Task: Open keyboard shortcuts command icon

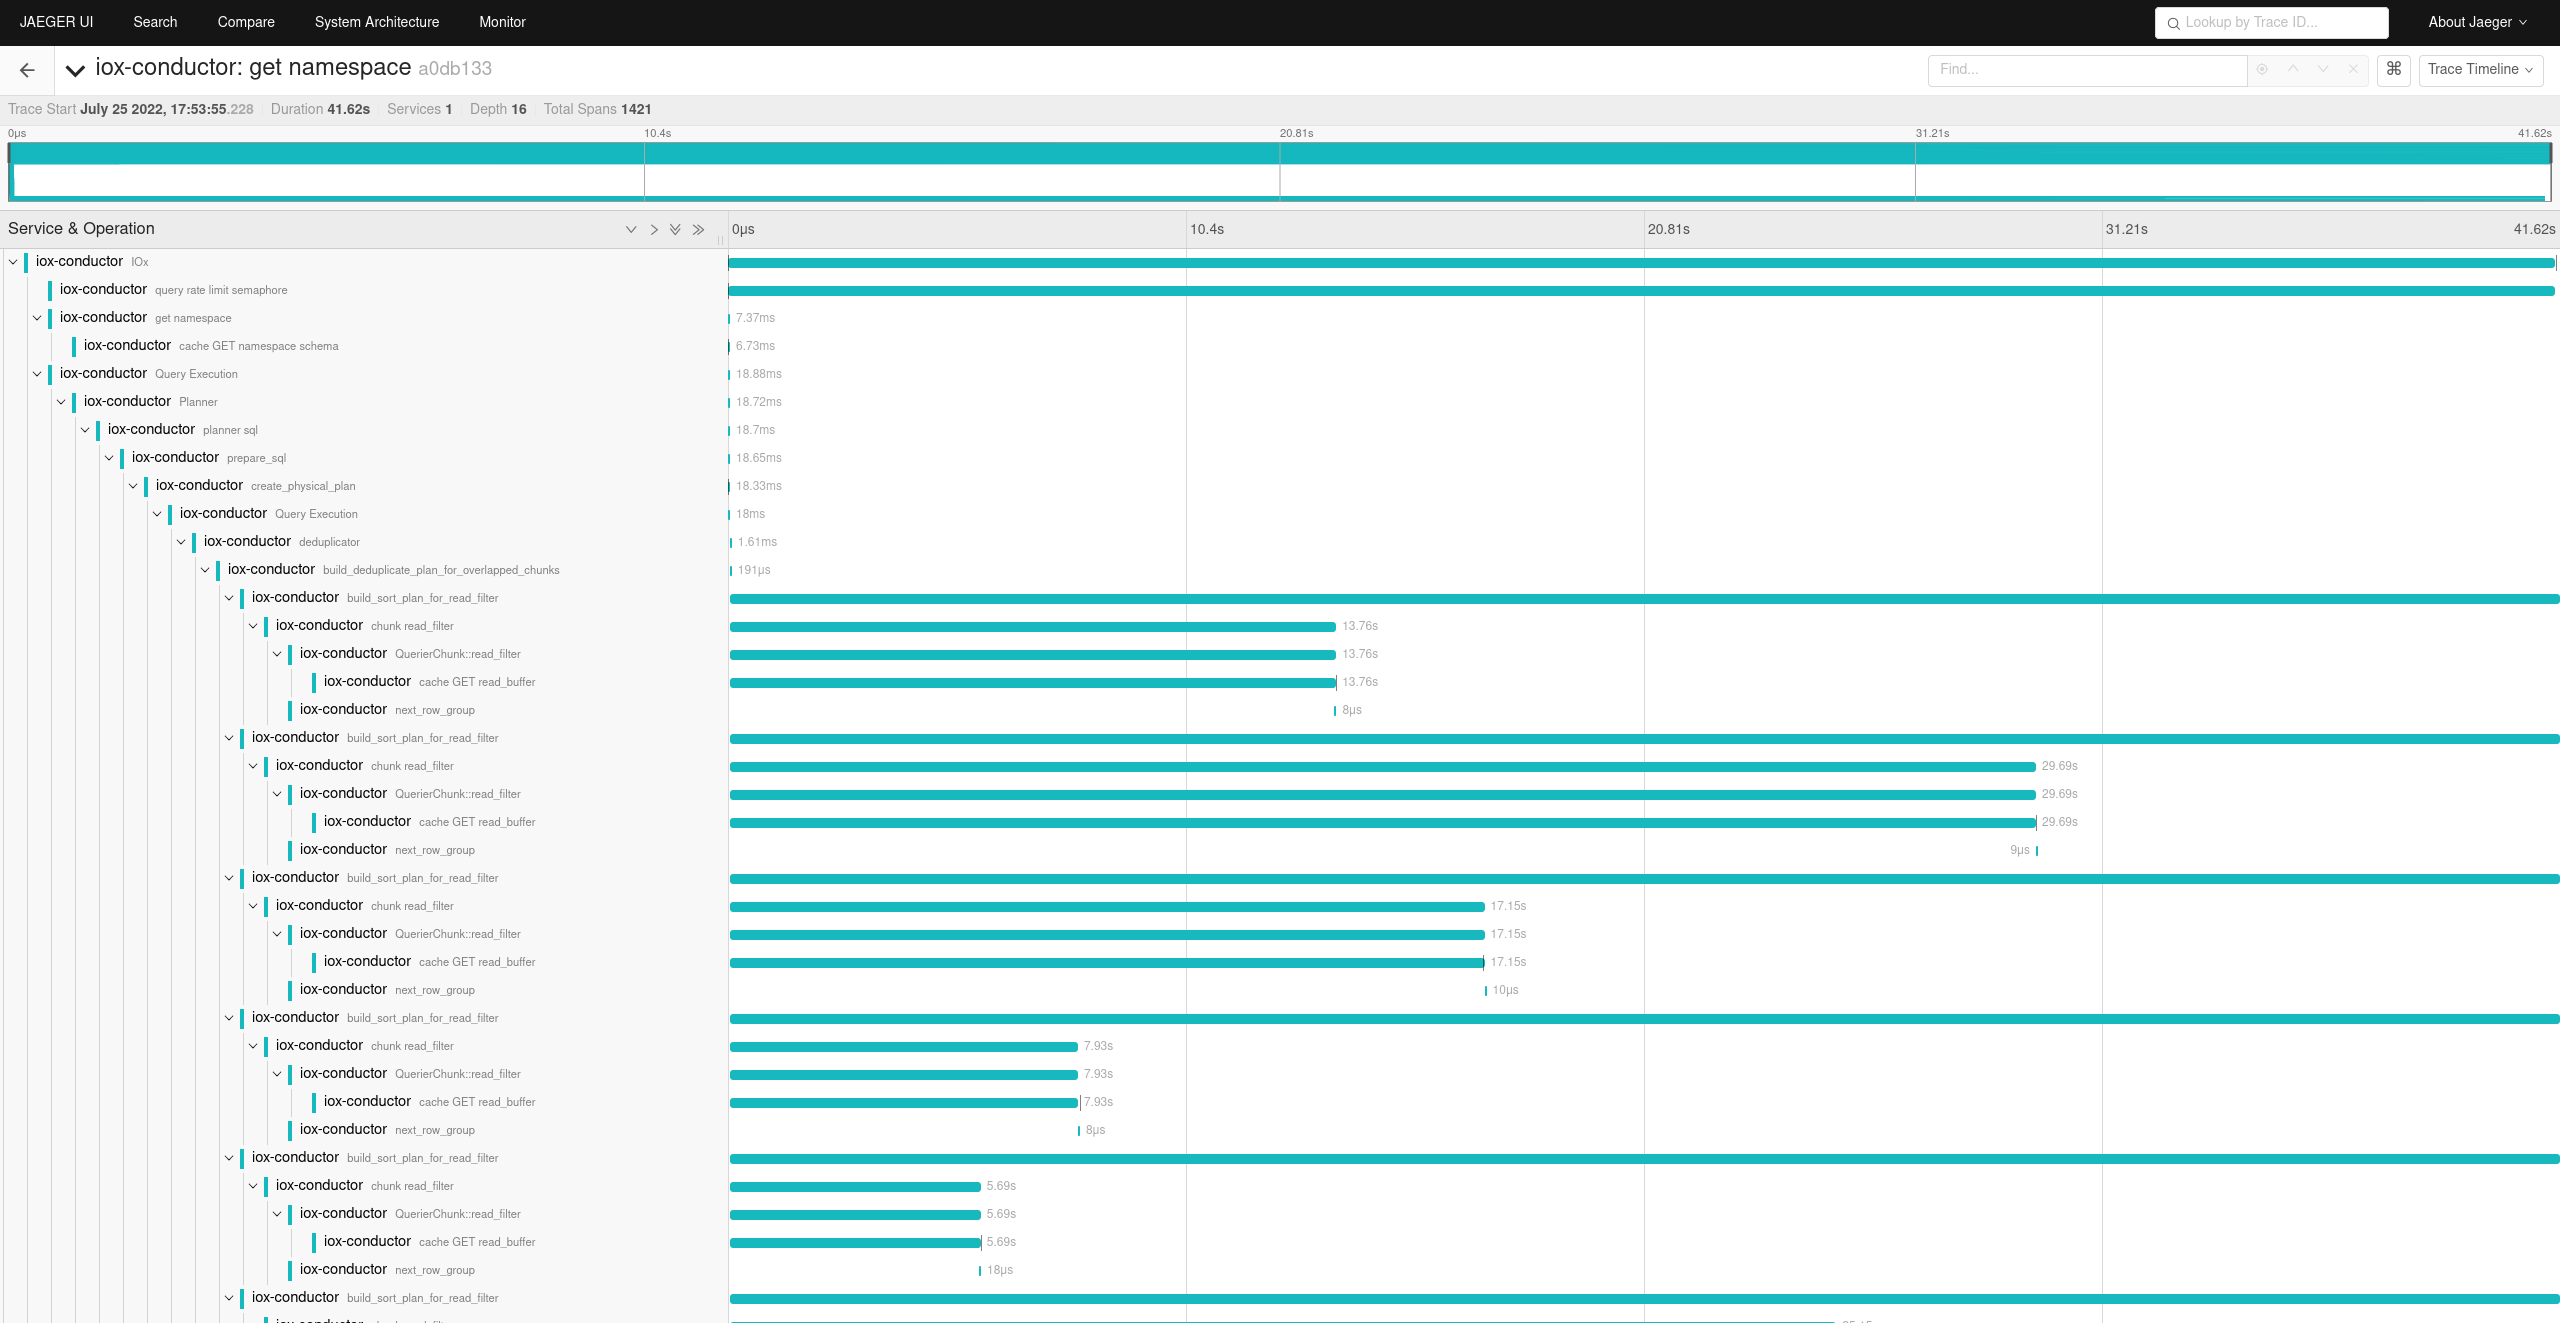Action: (x=2393, y=70)
